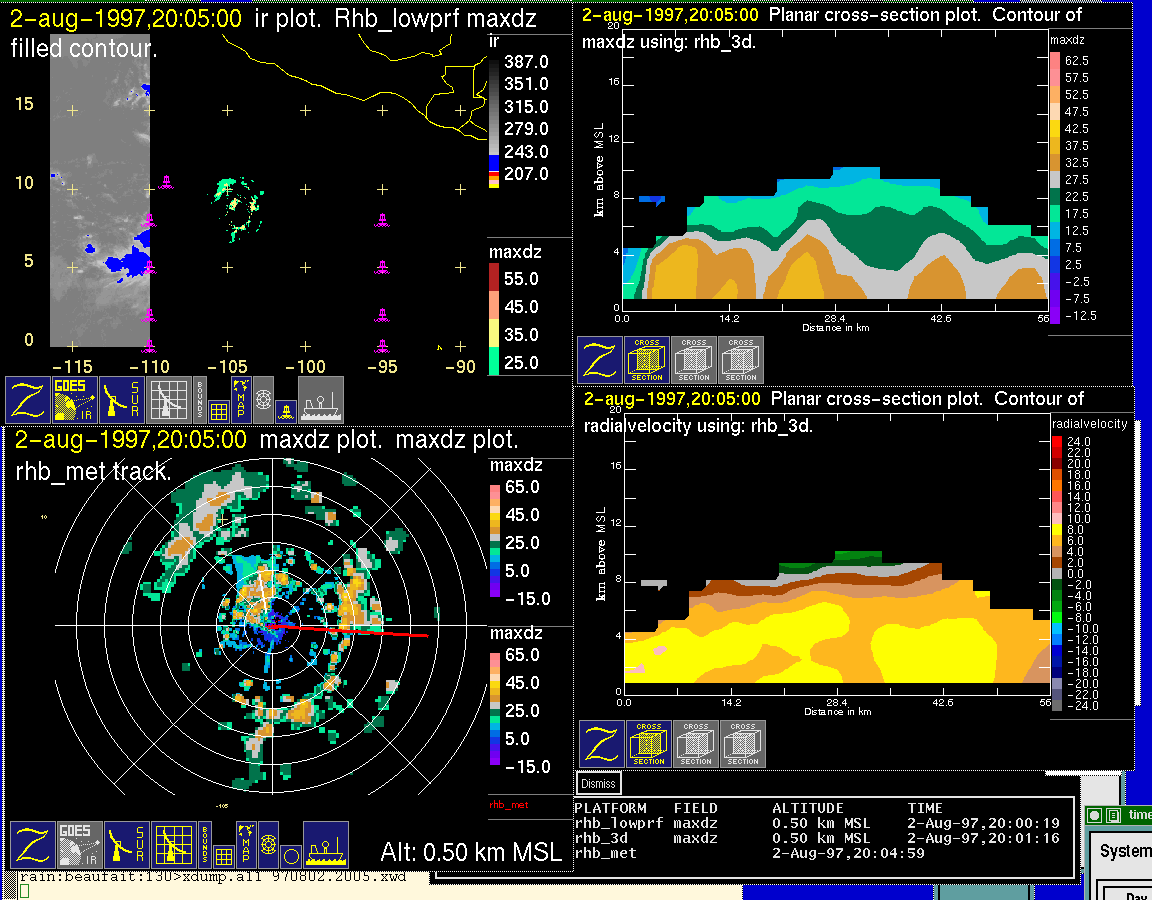Open the GOES IR satellite icon in the ir plot window
This screenshot has height=900, width=1152.
pyautogui.click(x=75, y=400)
